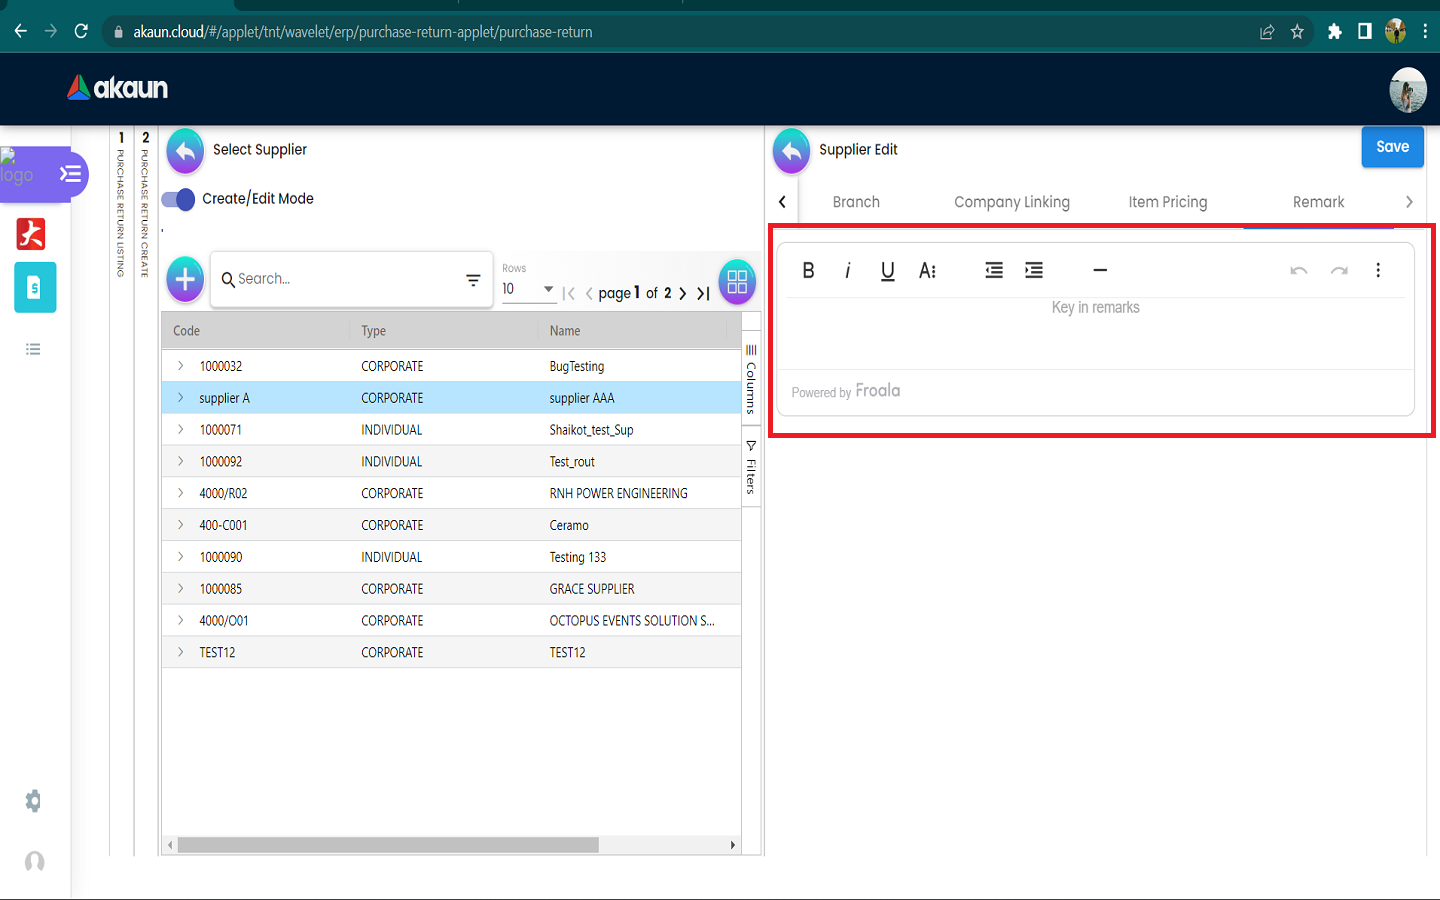Apply italic formatting in remarks editor

coord(848,270)
